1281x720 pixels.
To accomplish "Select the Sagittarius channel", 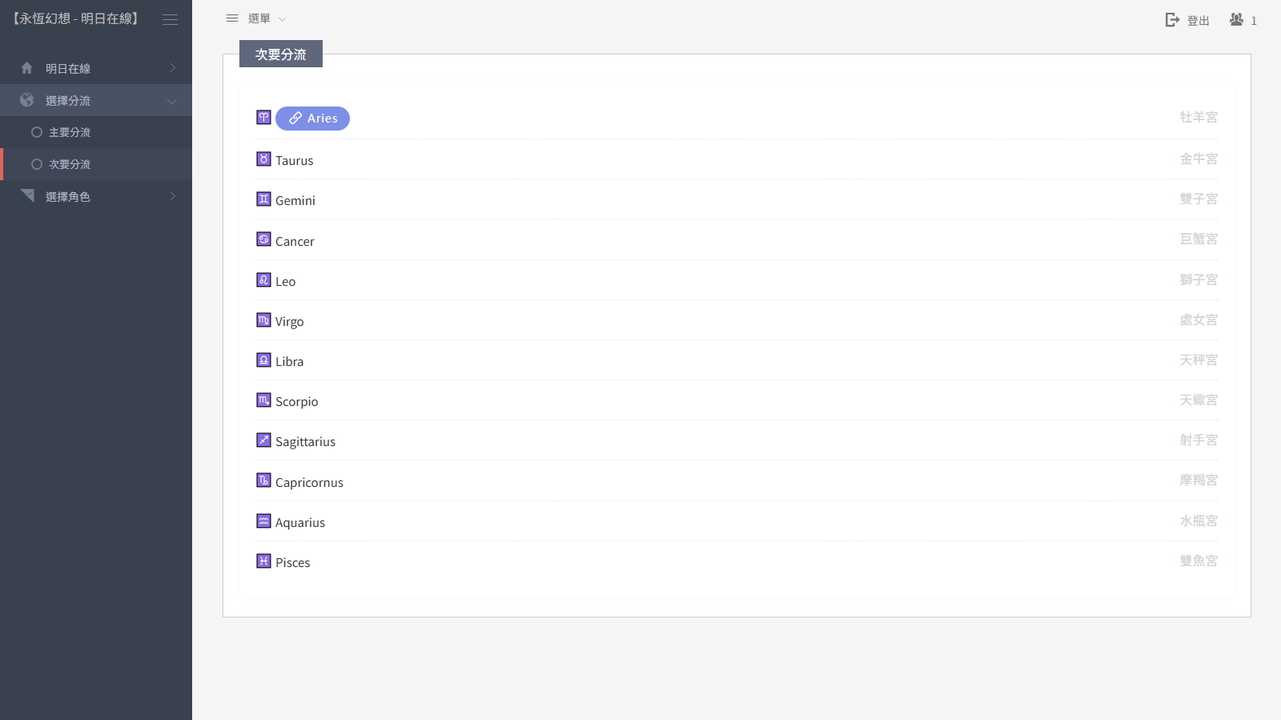I will point(305,441).
